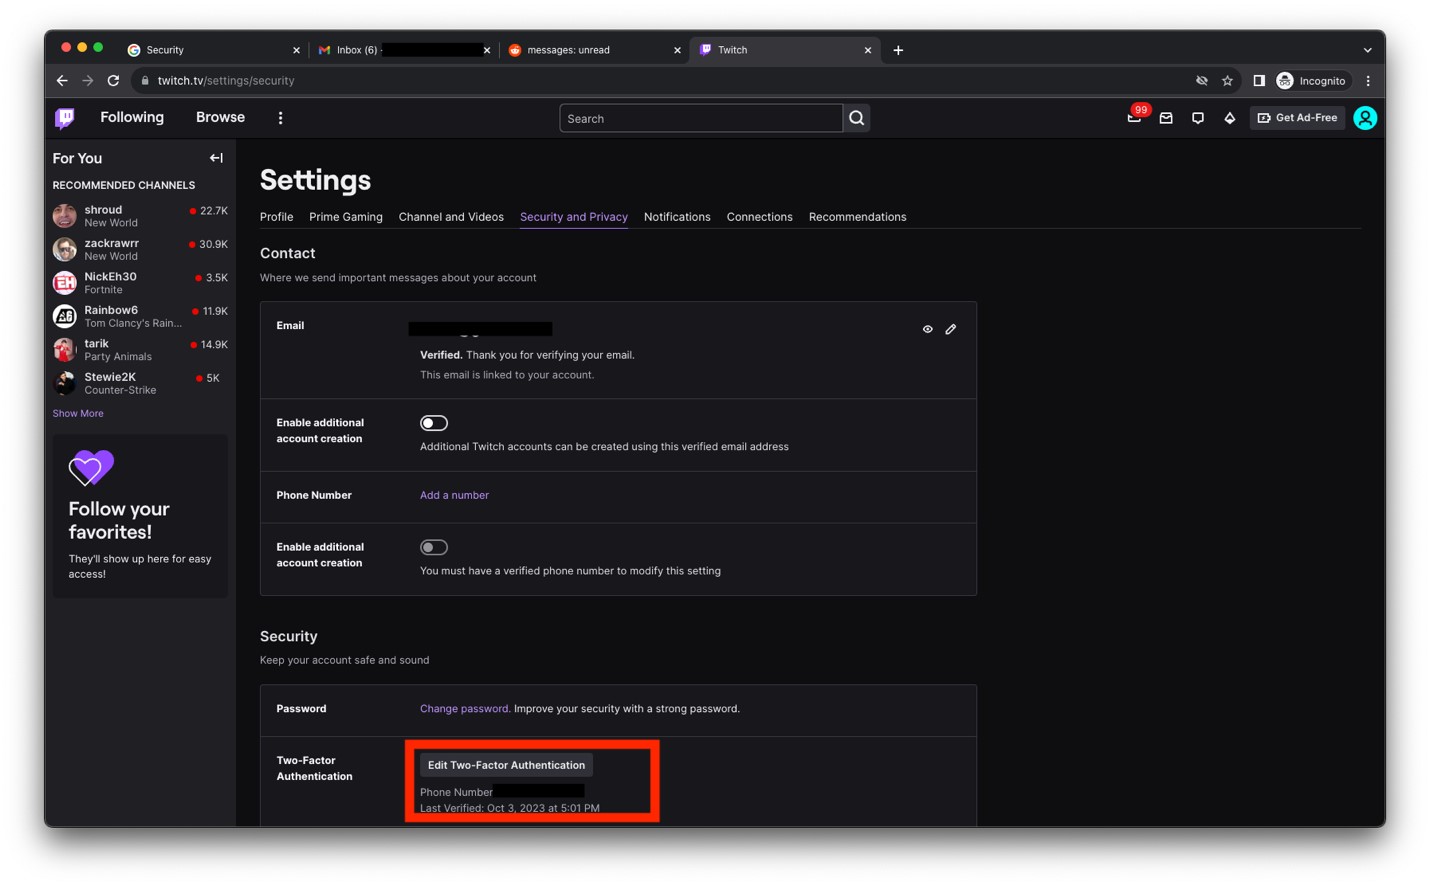
Task: Close the messages: unread tab
Action: (677, 50)
